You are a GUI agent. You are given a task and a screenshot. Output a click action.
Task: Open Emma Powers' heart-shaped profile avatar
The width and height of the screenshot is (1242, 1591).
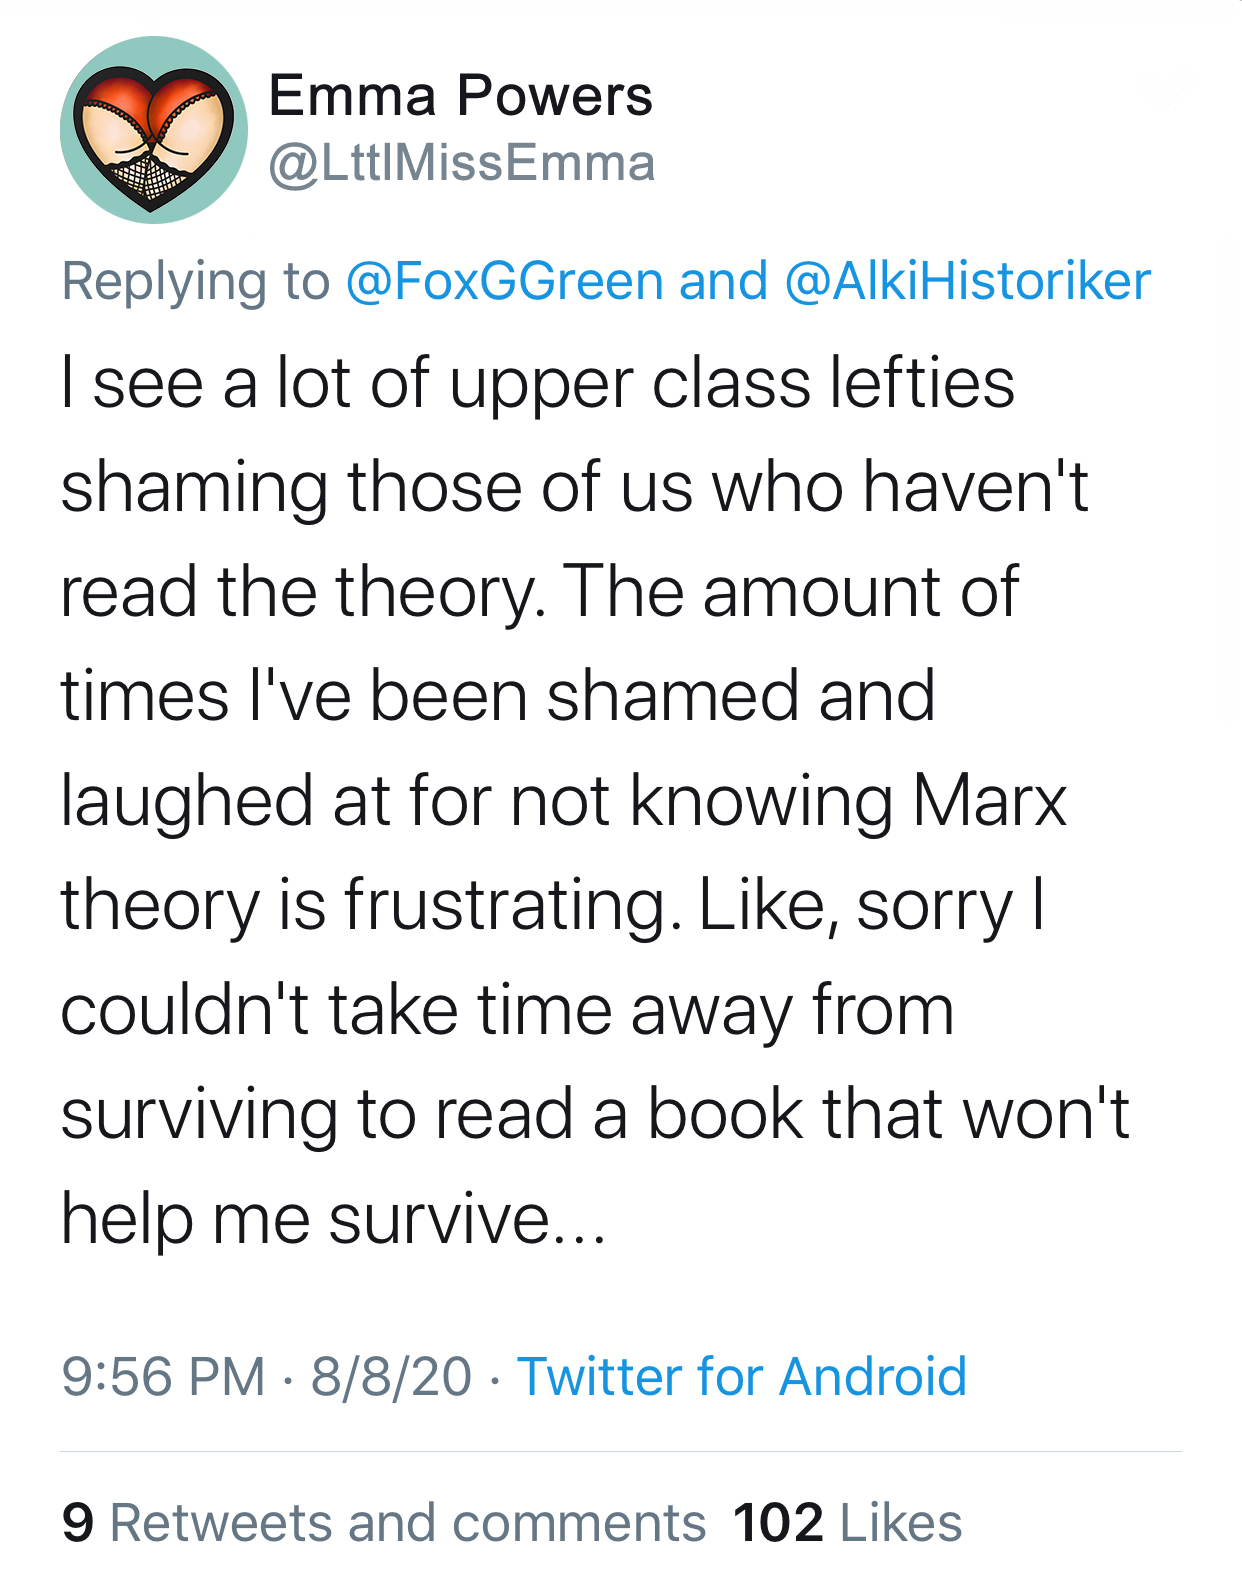pyautogui.click(x=154, y=130)
